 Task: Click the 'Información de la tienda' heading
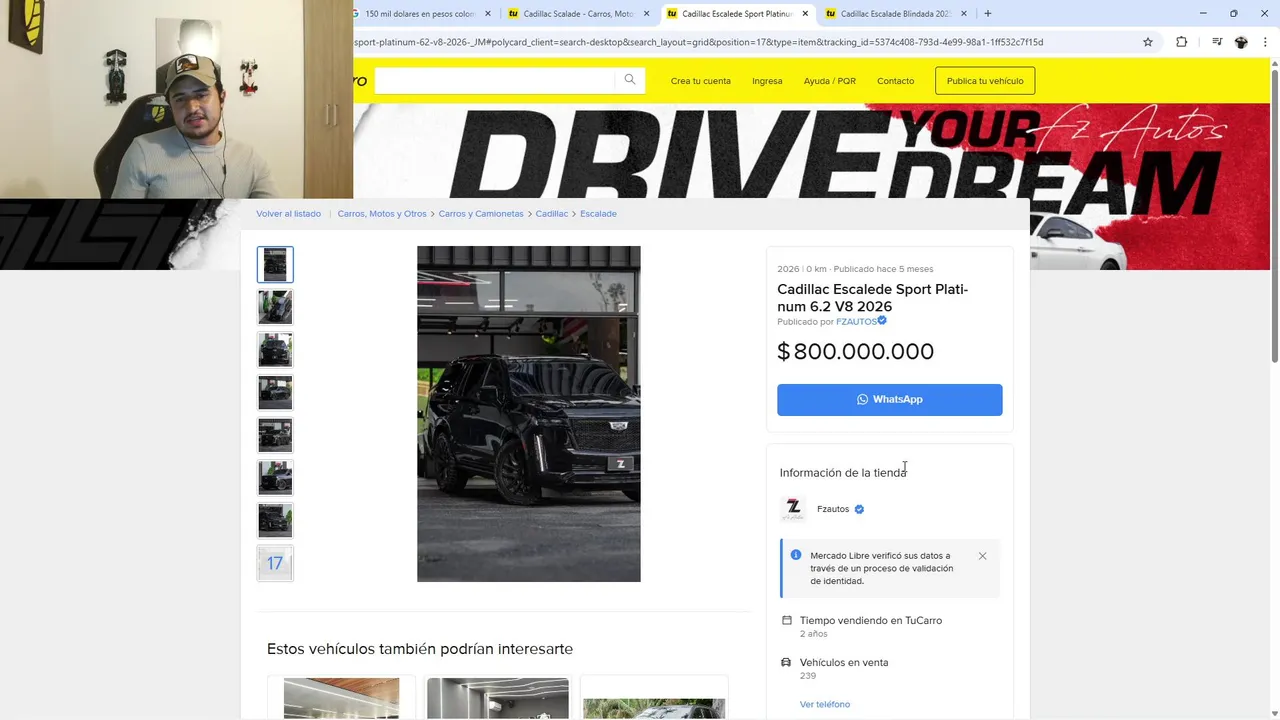click(x=843, y=473)
